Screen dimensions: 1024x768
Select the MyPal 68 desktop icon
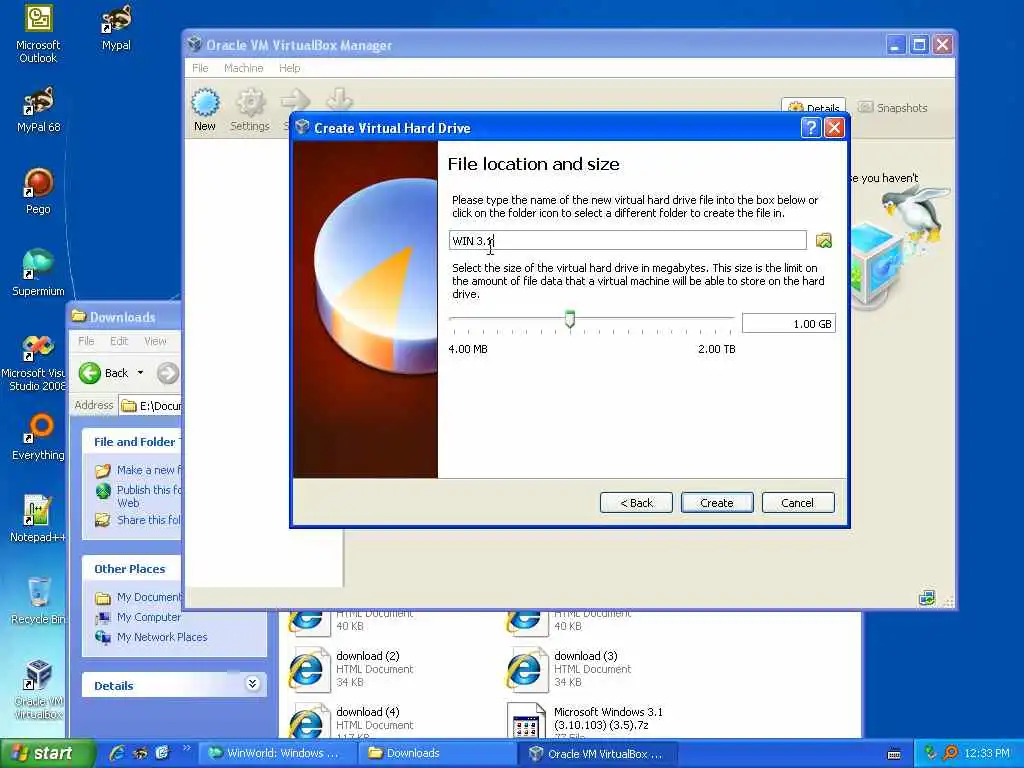point(38,110)
